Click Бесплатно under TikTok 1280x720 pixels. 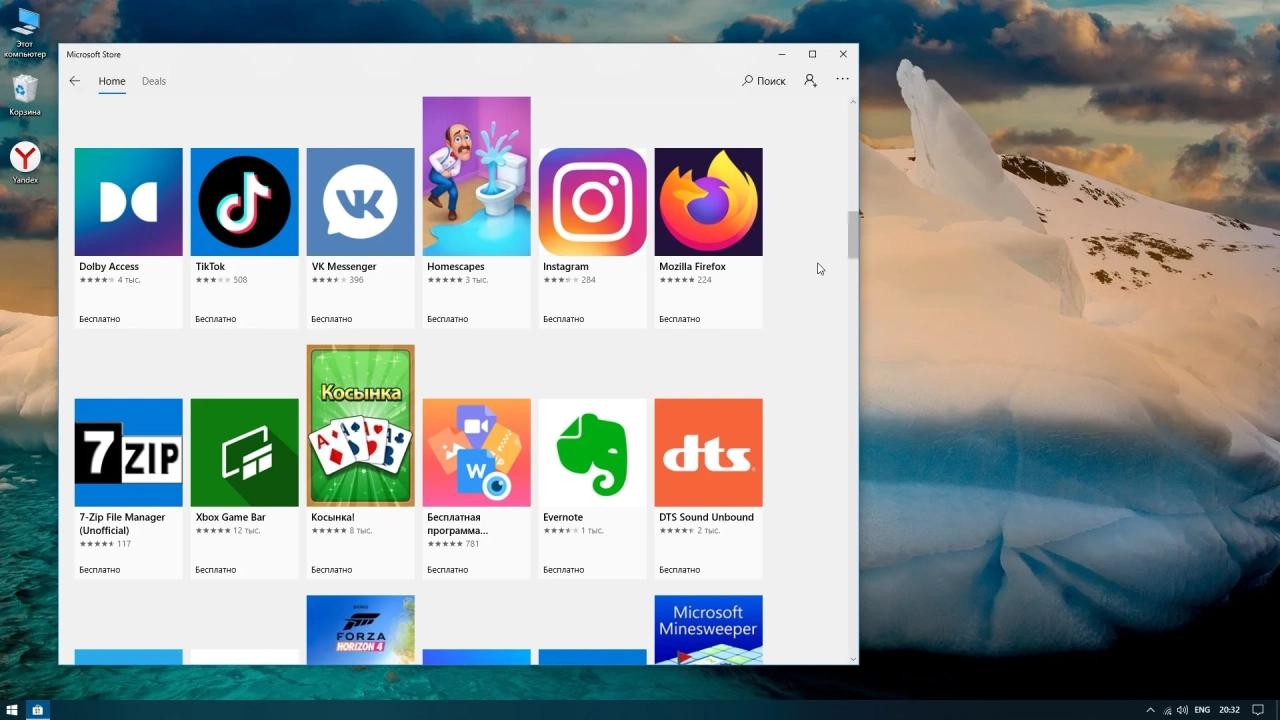[216, 319]
